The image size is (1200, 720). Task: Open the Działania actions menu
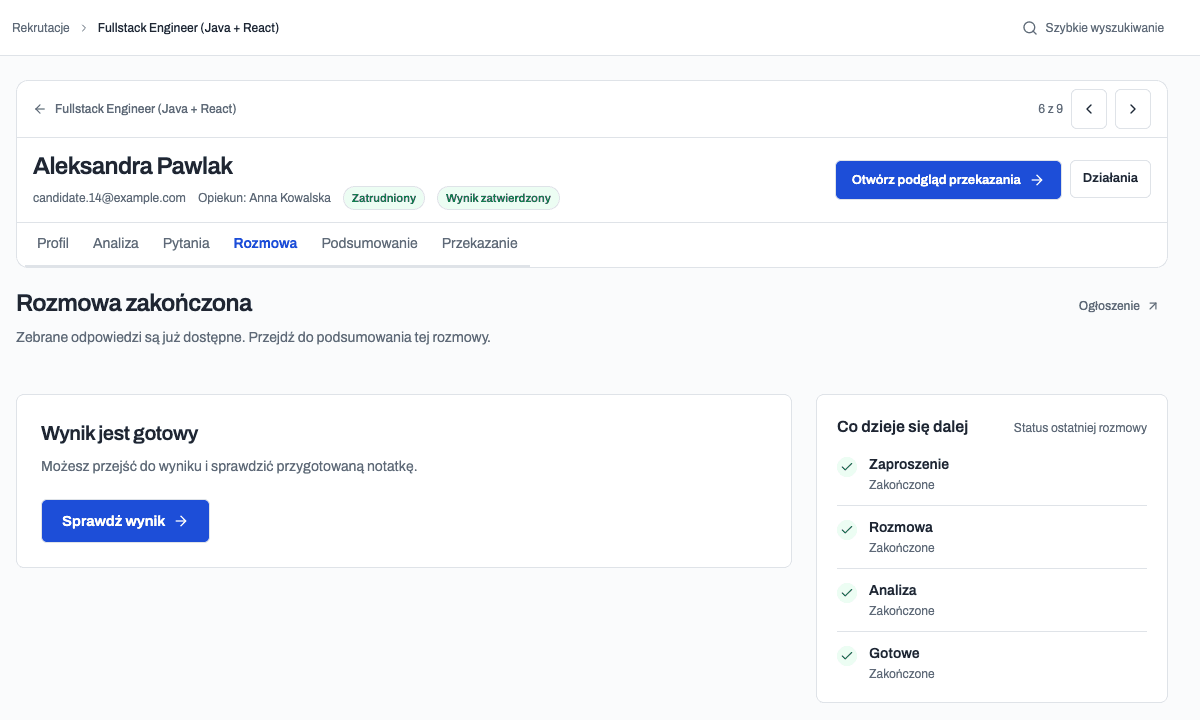tap(1110, 179)
